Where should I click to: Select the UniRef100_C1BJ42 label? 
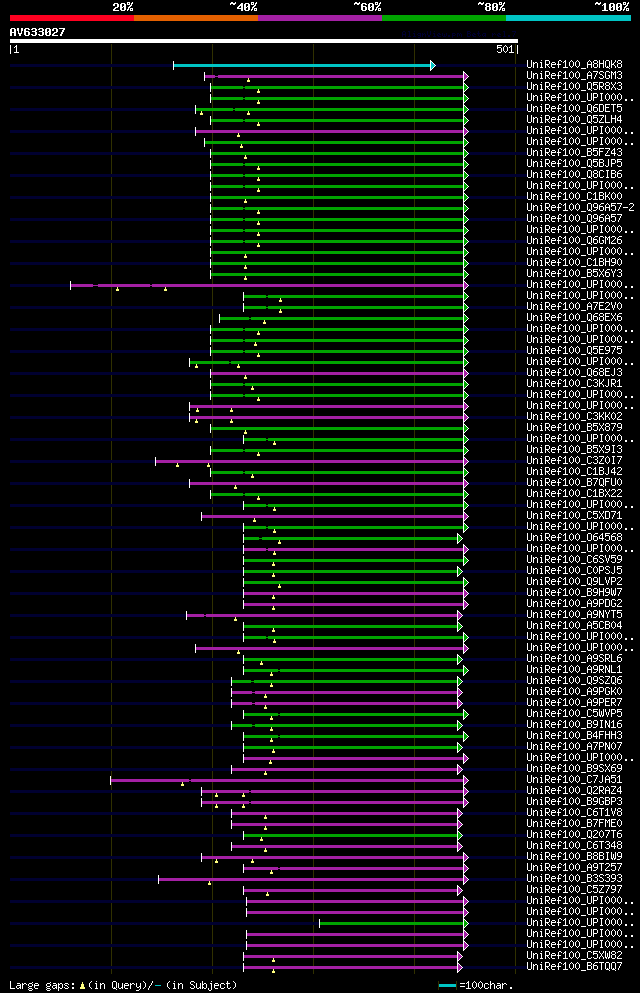click(574, 471)
